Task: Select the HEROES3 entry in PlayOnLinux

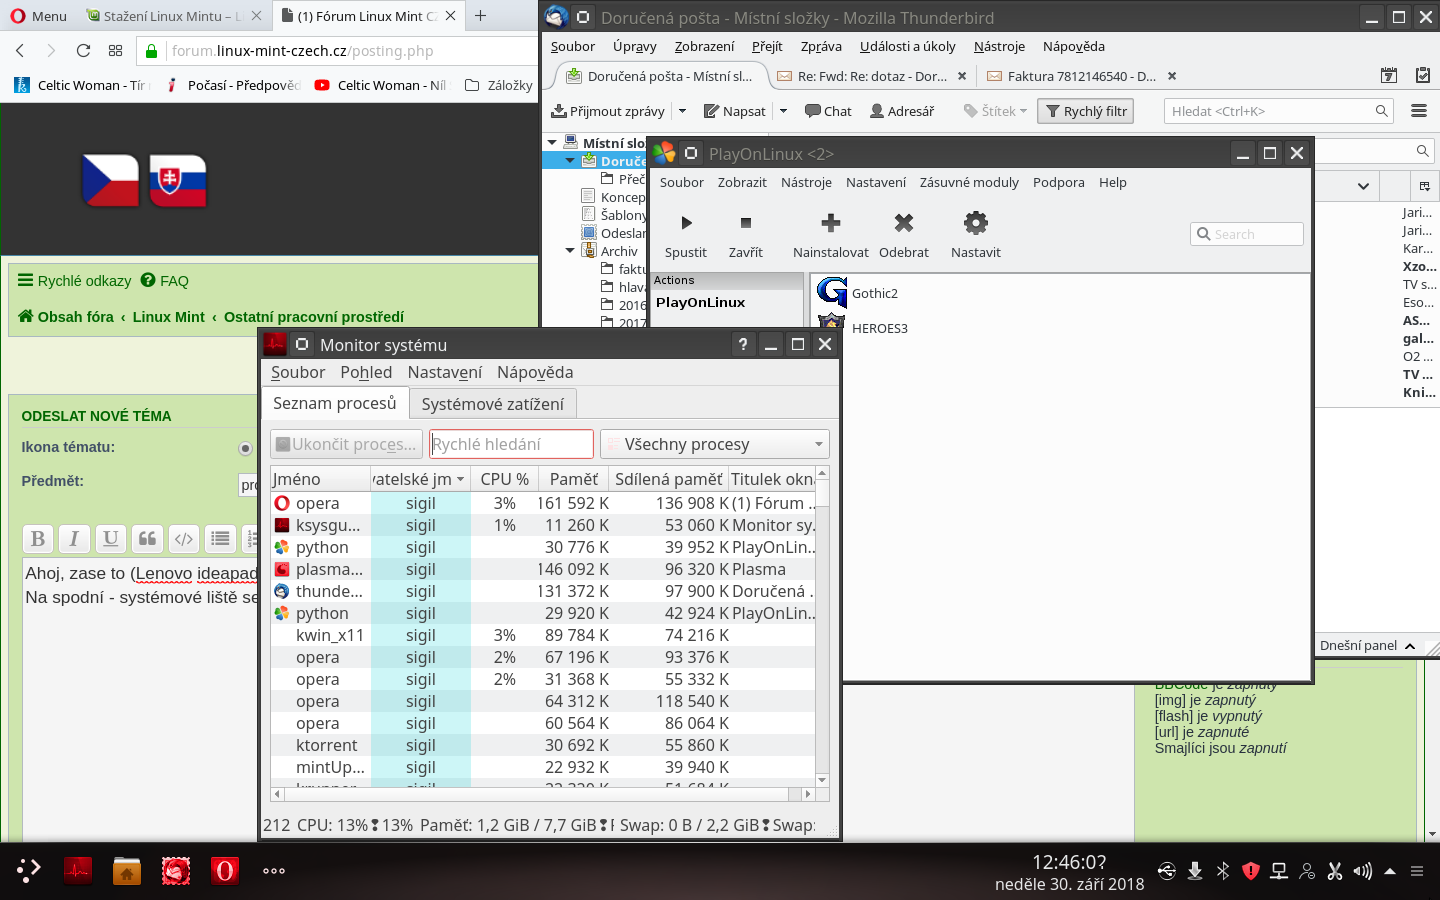Action: 880,328
